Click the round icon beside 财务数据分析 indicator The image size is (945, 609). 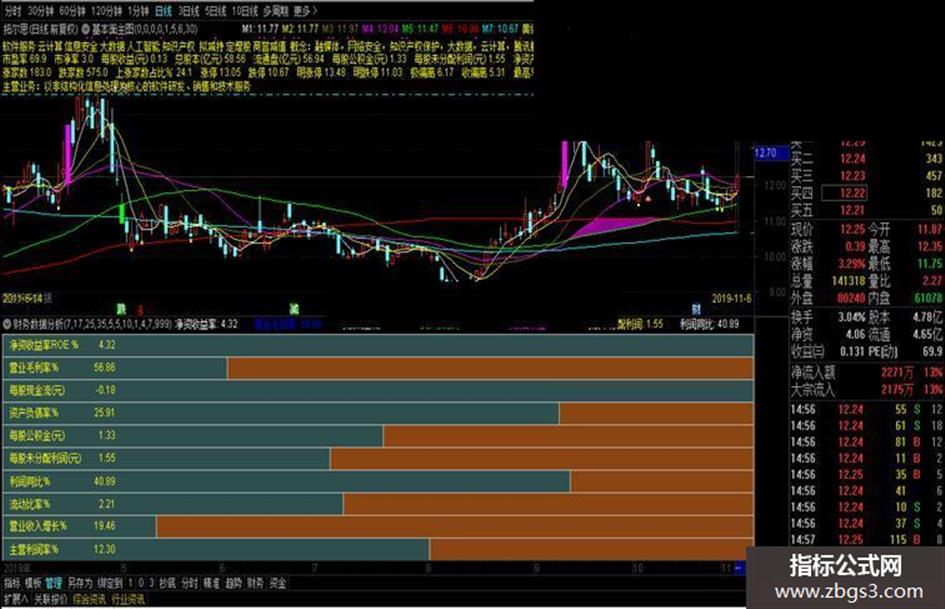coord(7,324)
